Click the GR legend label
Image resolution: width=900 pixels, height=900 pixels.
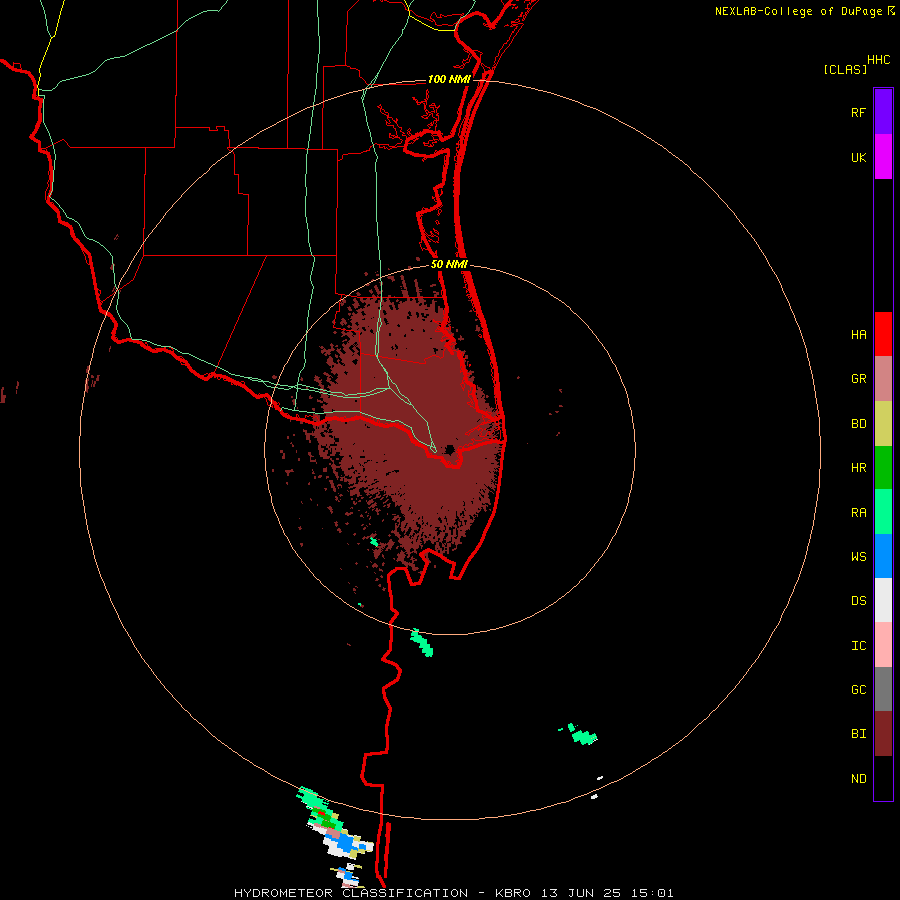point(858,379)
